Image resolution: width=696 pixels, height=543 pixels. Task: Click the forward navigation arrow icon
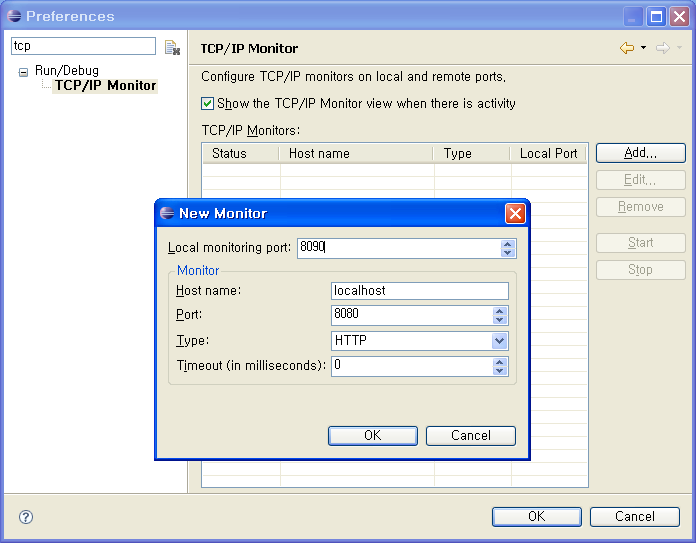coord(662,48)
